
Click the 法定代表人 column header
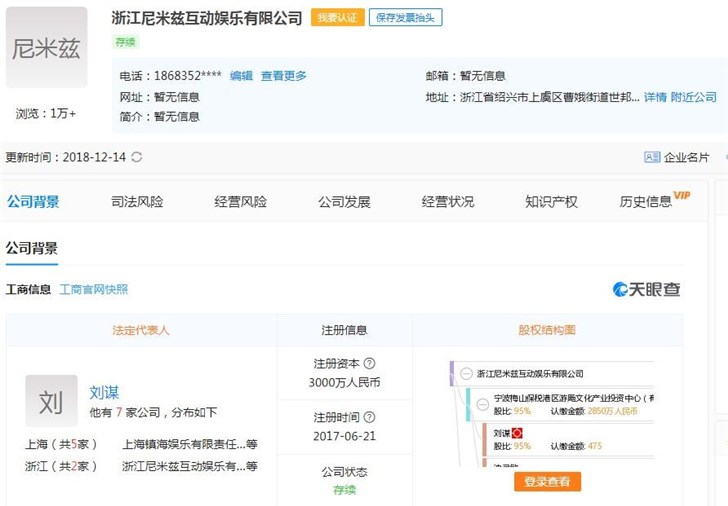click(x=141, y=330)
